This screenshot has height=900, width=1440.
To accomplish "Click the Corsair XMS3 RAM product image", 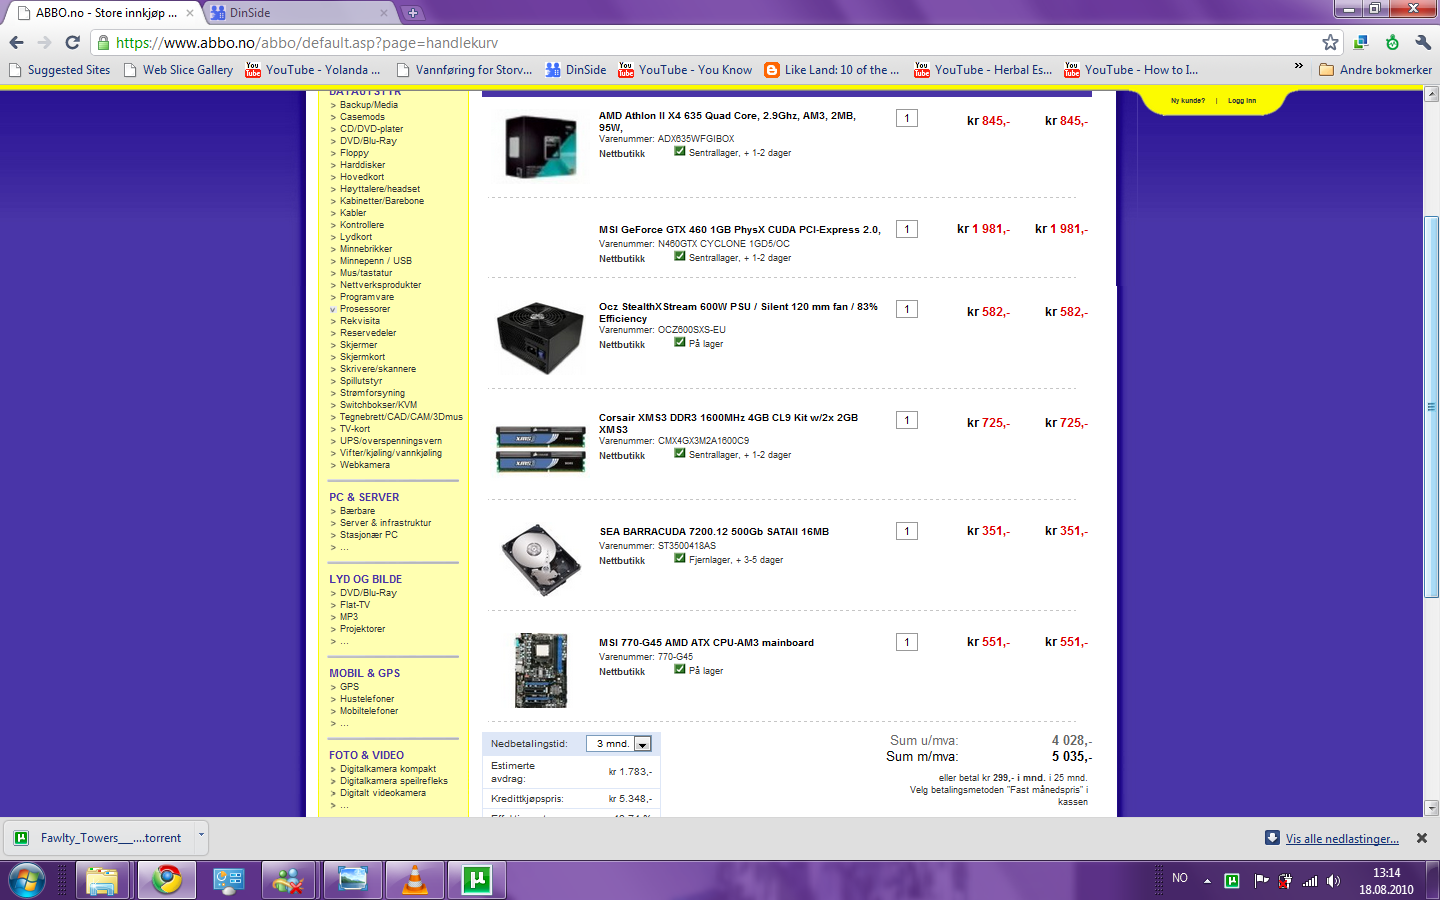I will point(541,449).
